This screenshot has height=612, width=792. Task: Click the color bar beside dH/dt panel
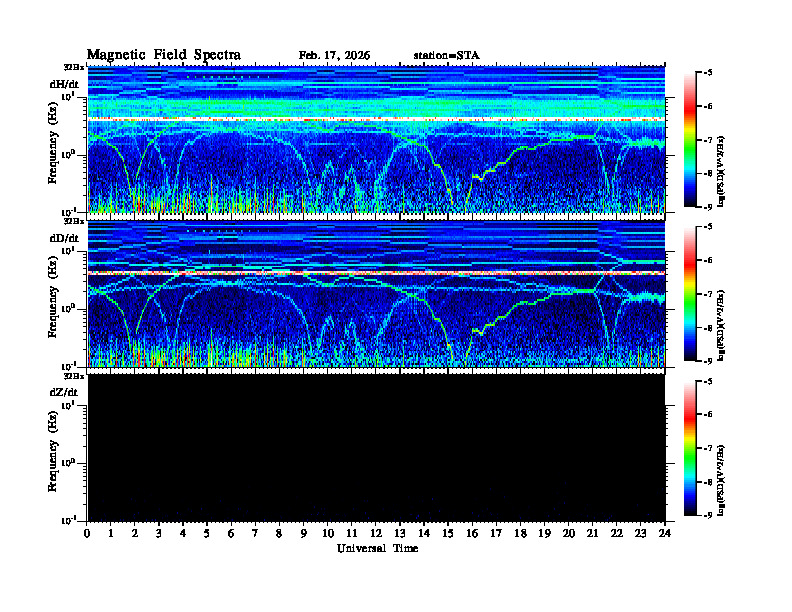click(x=690, y=140)
